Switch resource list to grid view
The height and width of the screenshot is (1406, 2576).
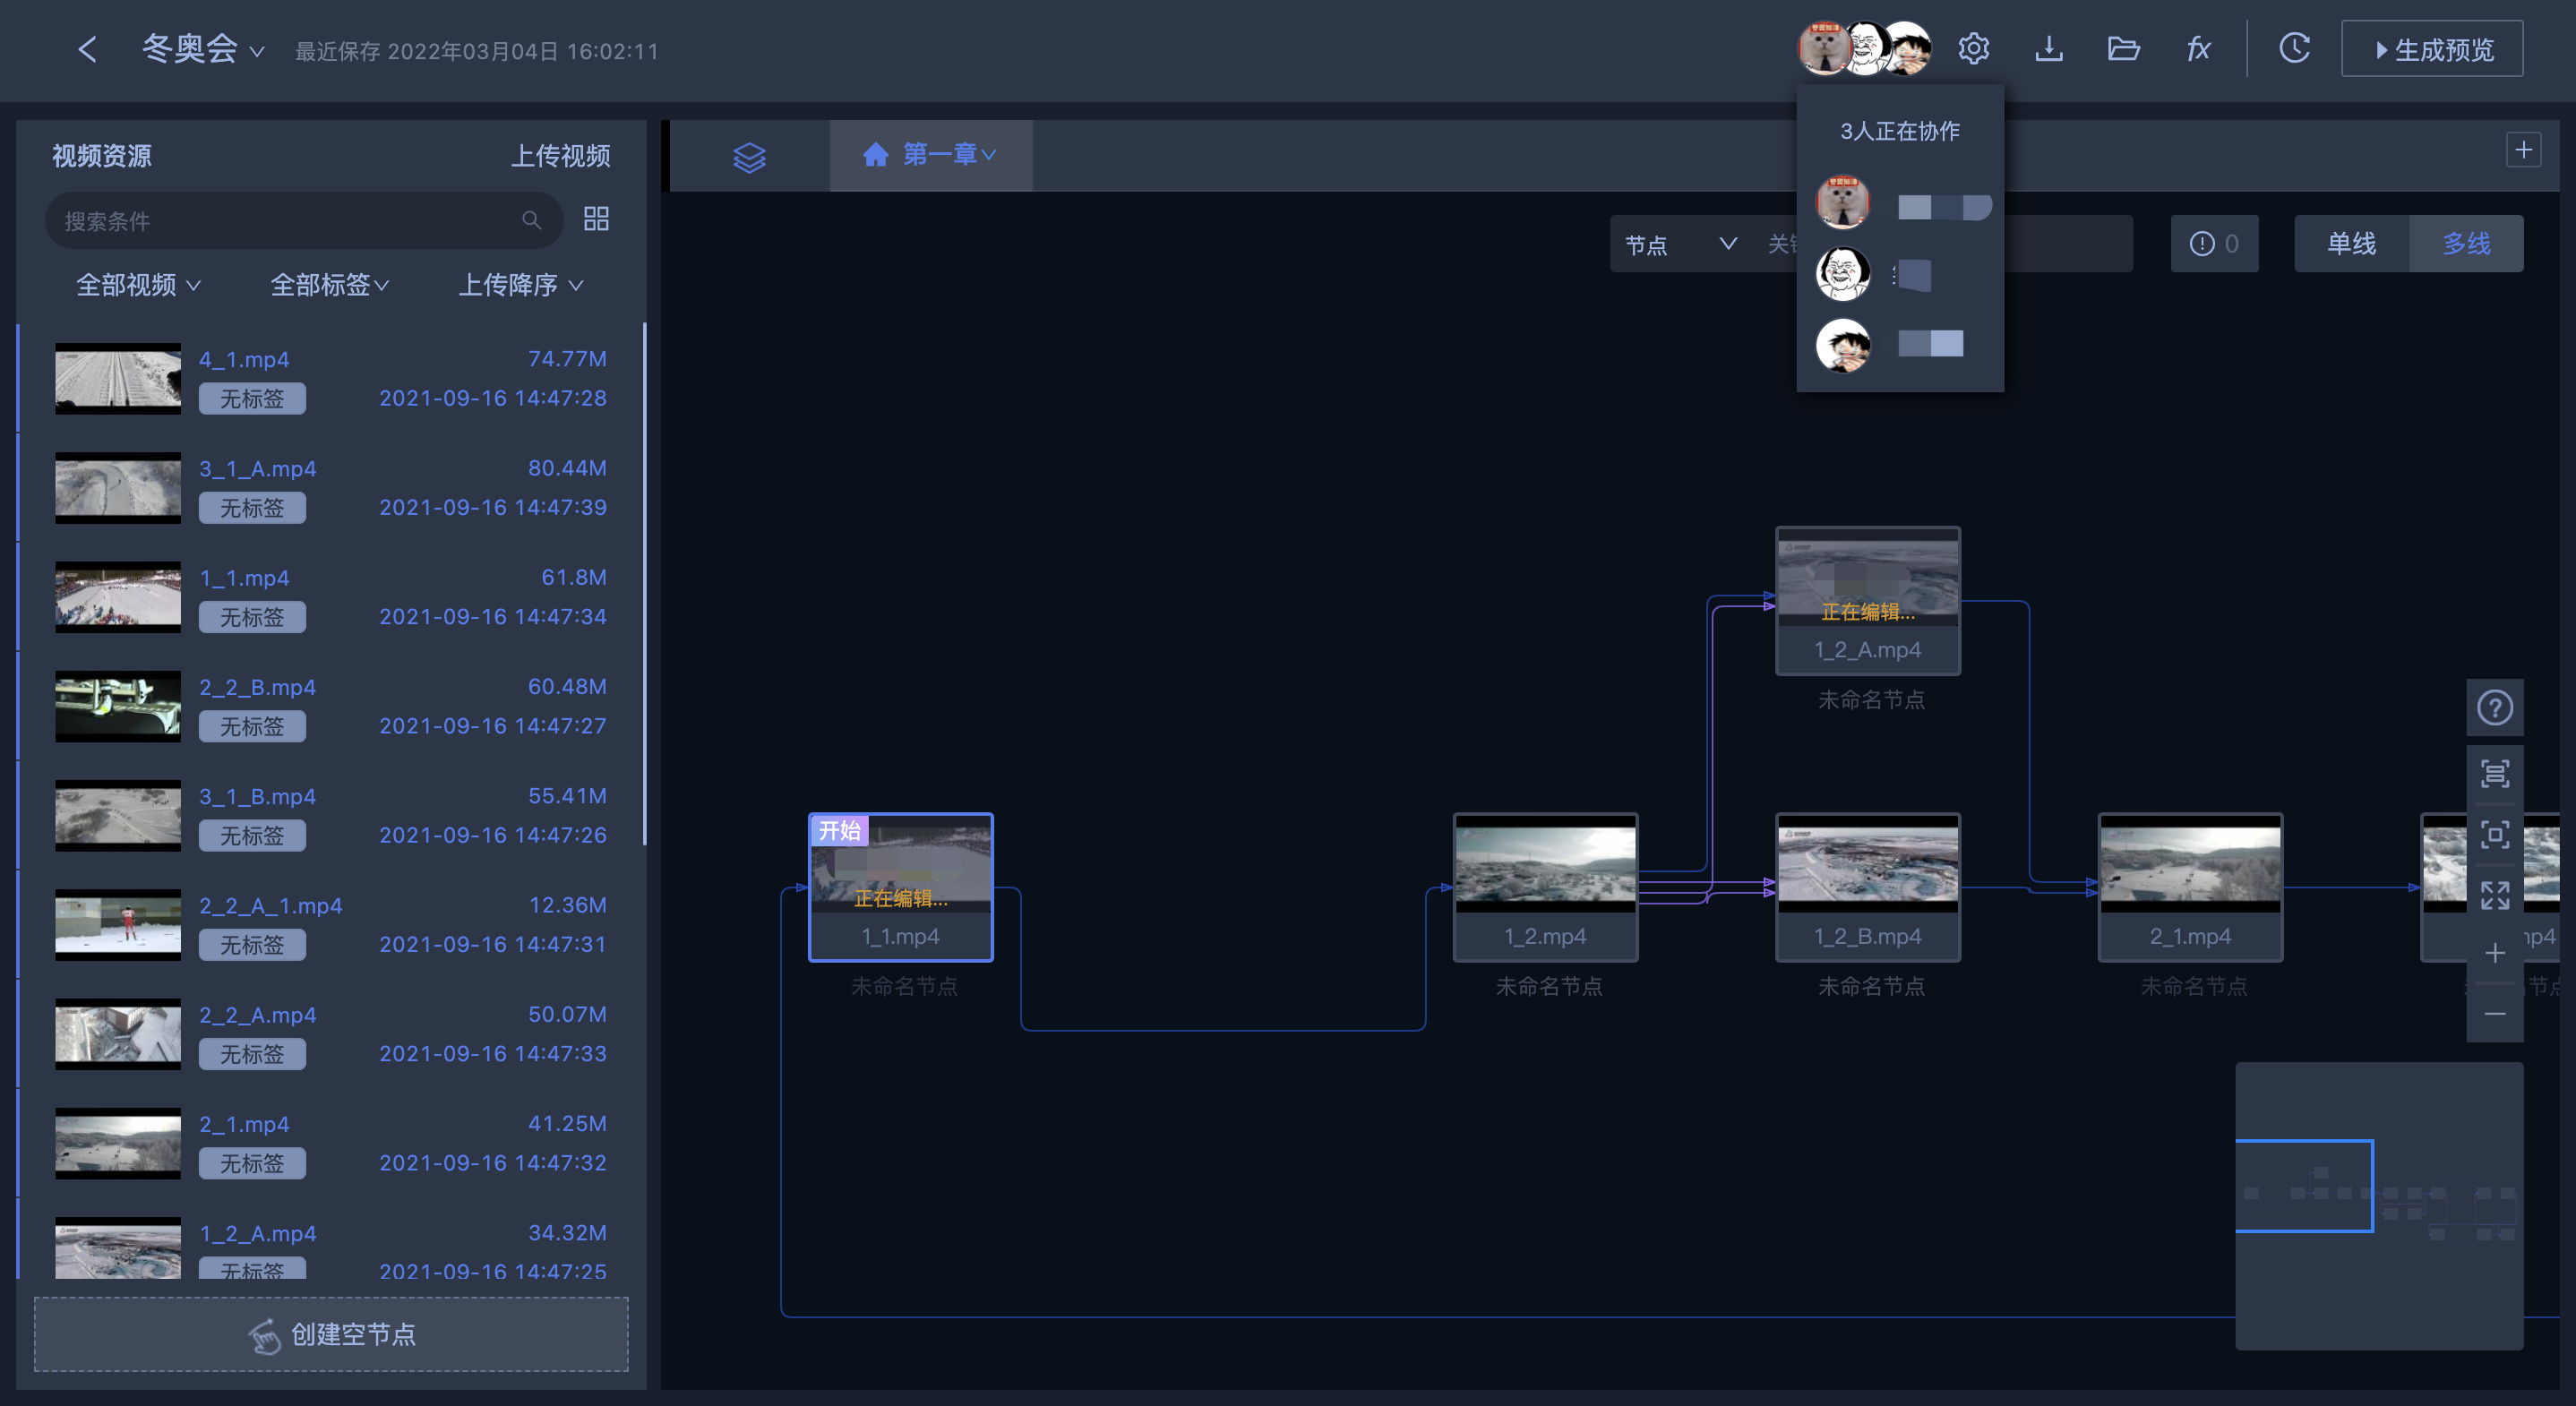click(x=596, y=219)
